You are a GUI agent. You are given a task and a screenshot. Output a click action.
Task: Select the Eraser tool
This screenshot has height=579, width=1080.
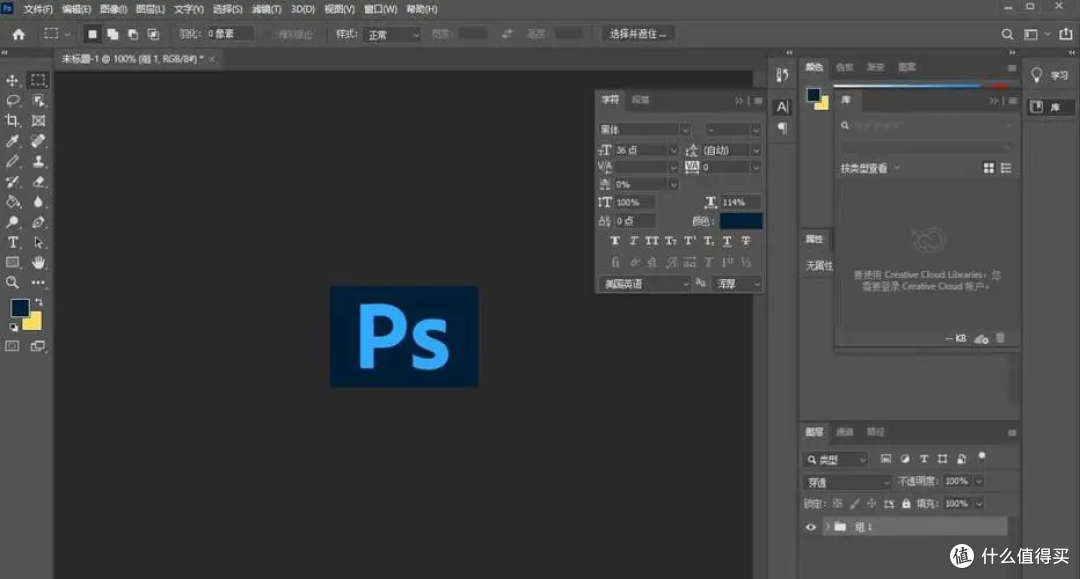[38, 182]
